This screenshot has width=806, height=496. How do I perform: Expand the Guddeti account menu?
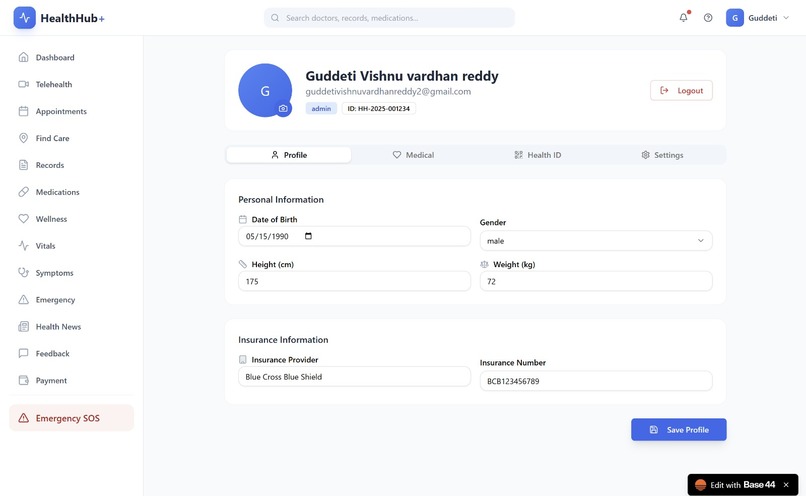tap(758, 17)
